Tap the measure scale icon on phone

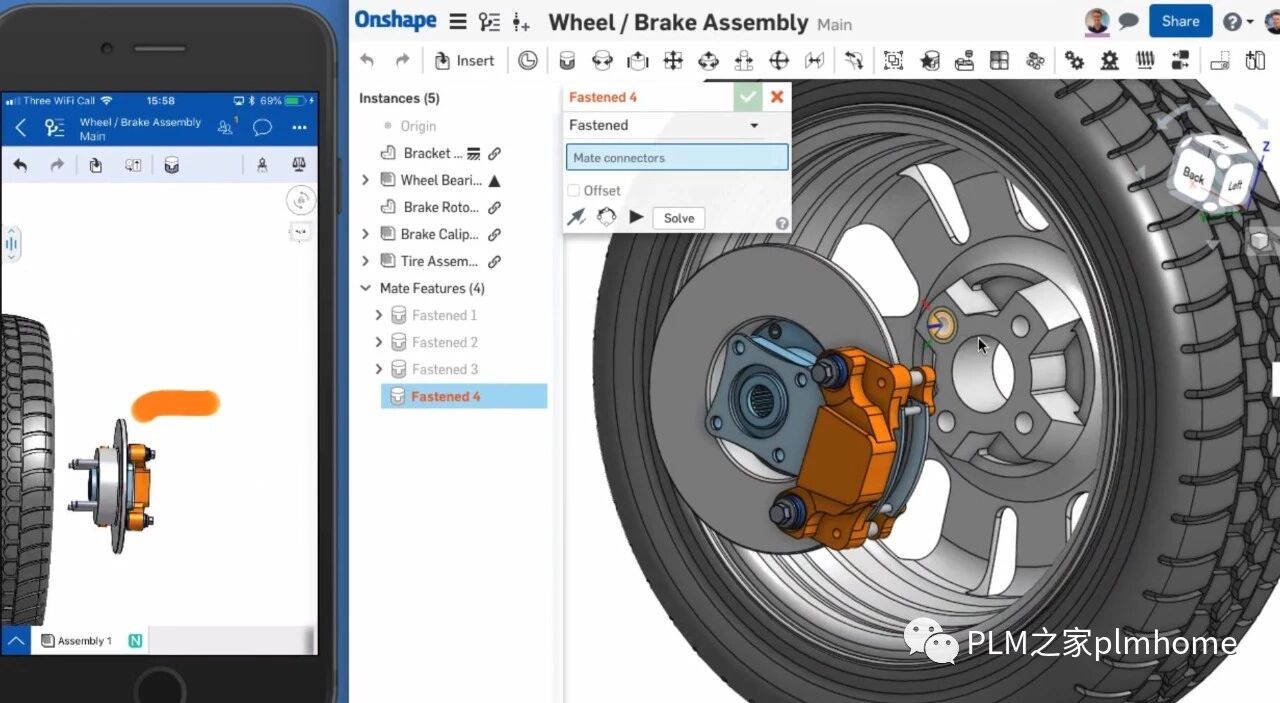point(298,165)
